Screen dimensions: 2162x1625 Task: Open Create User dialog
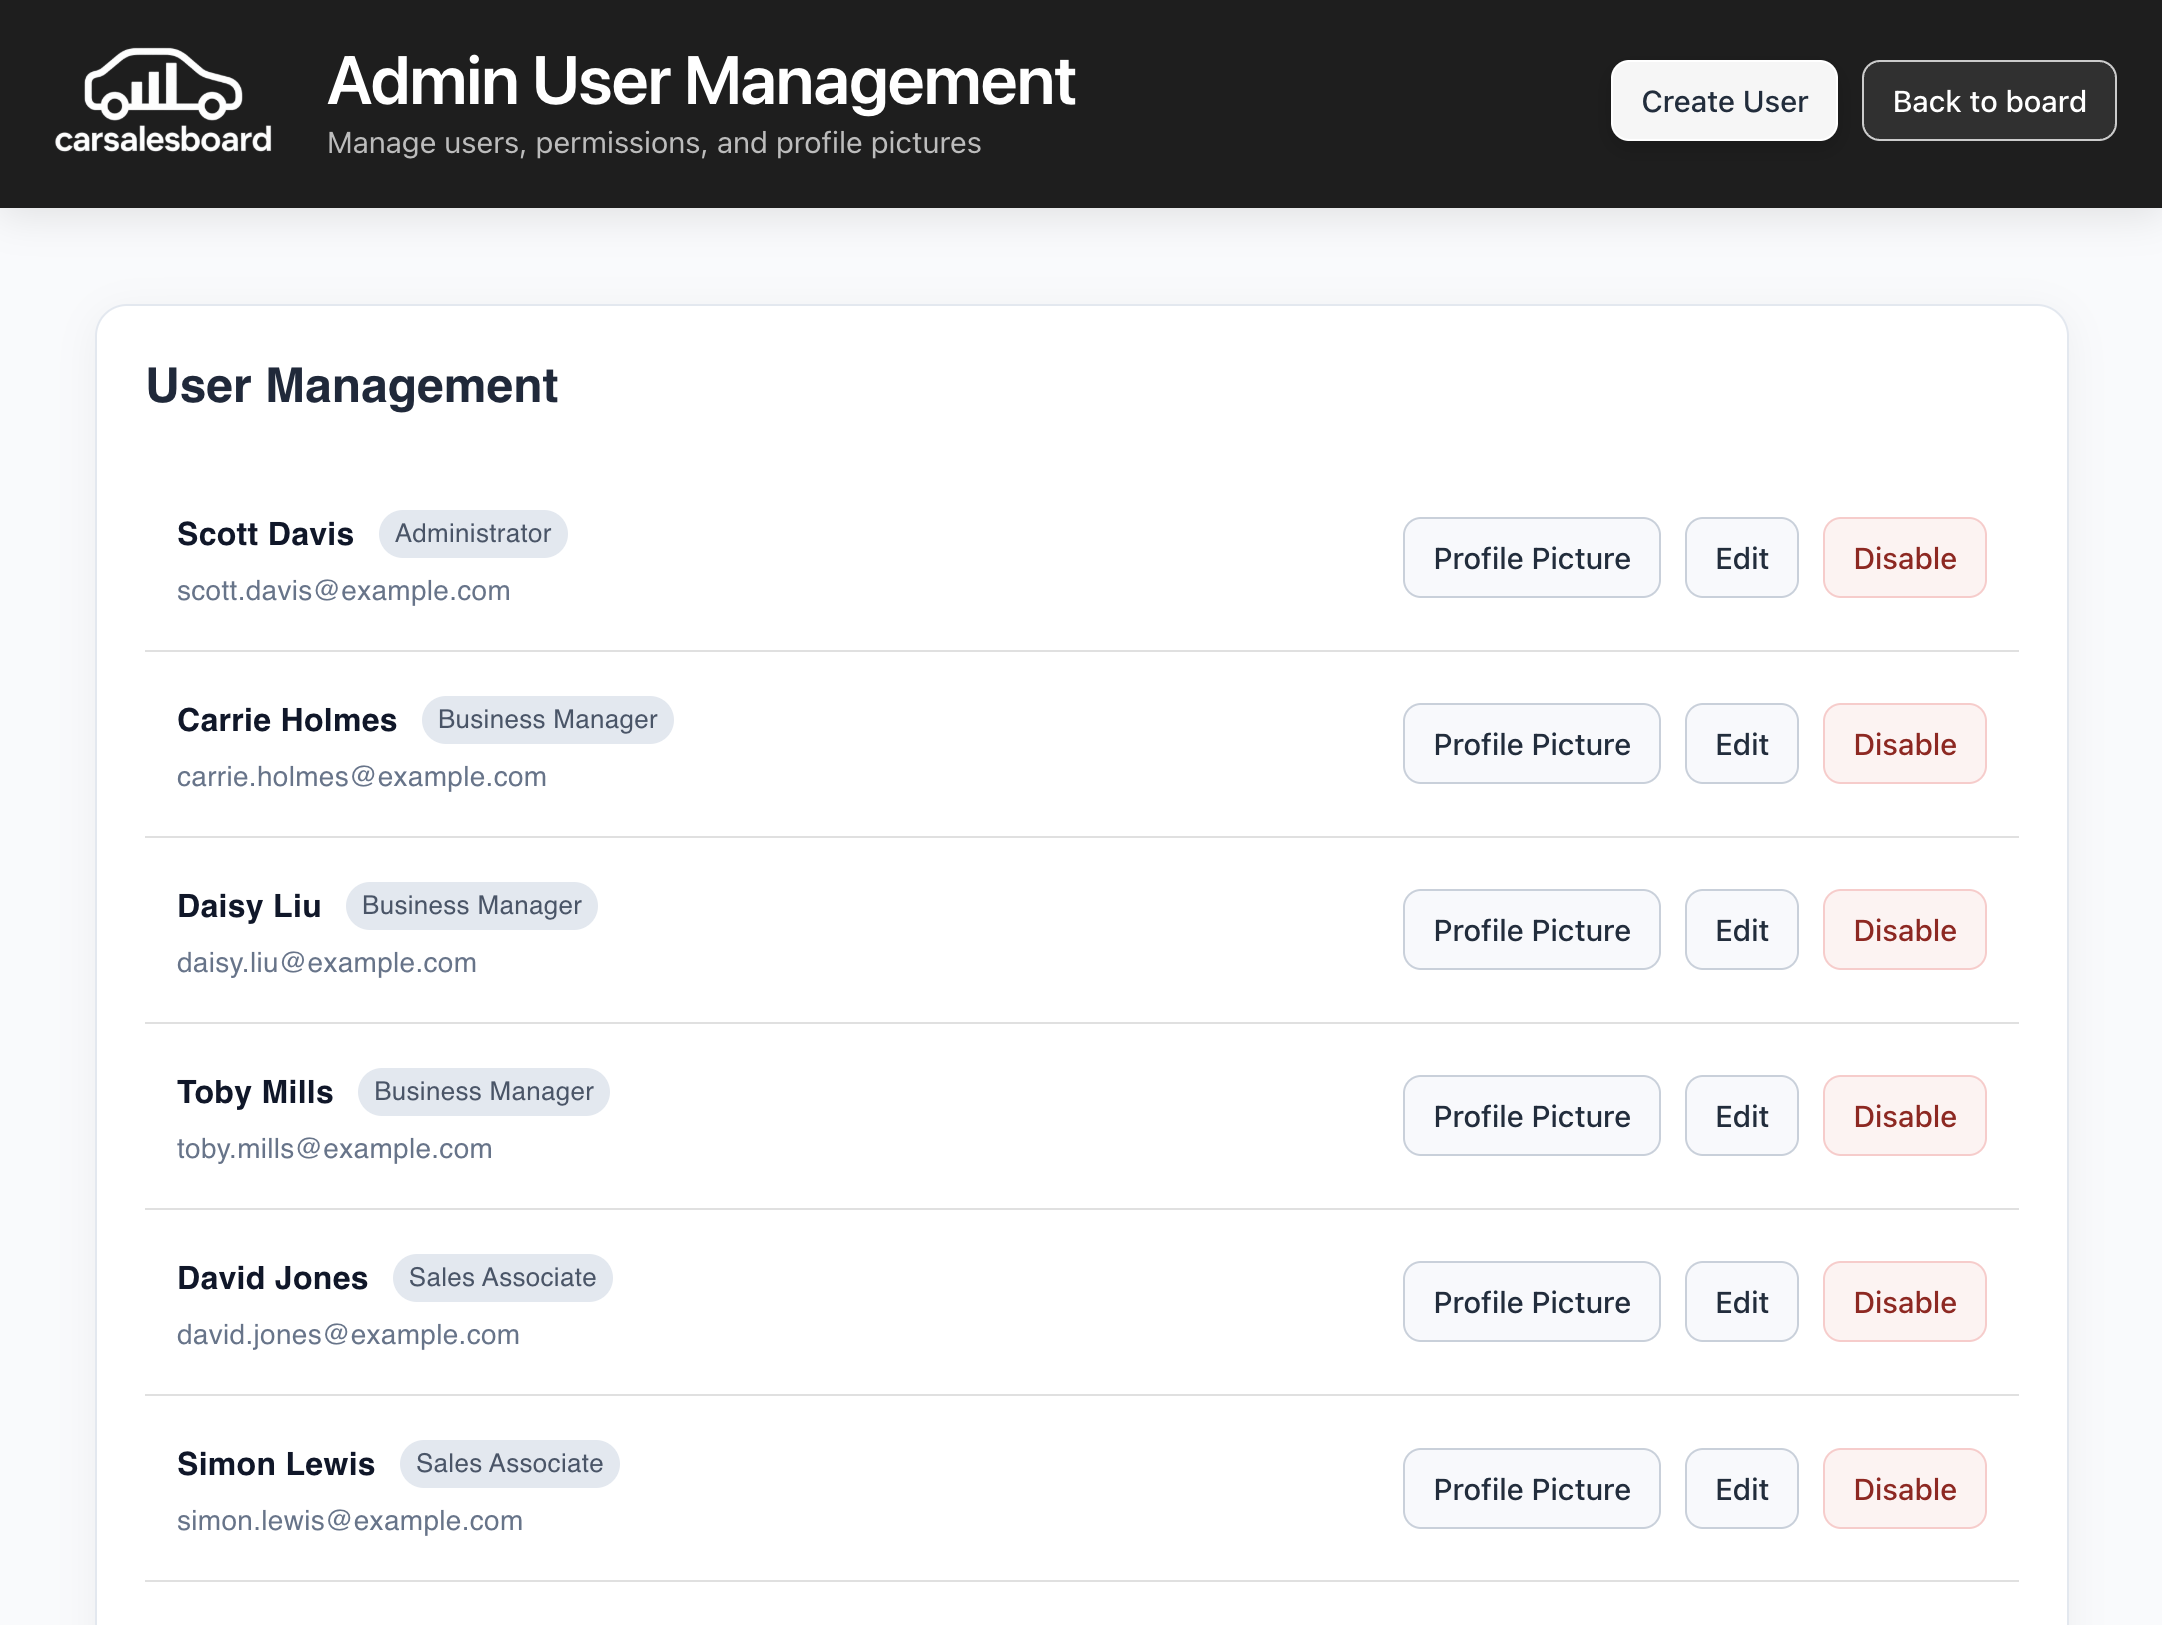click(x=1722, y=100)
